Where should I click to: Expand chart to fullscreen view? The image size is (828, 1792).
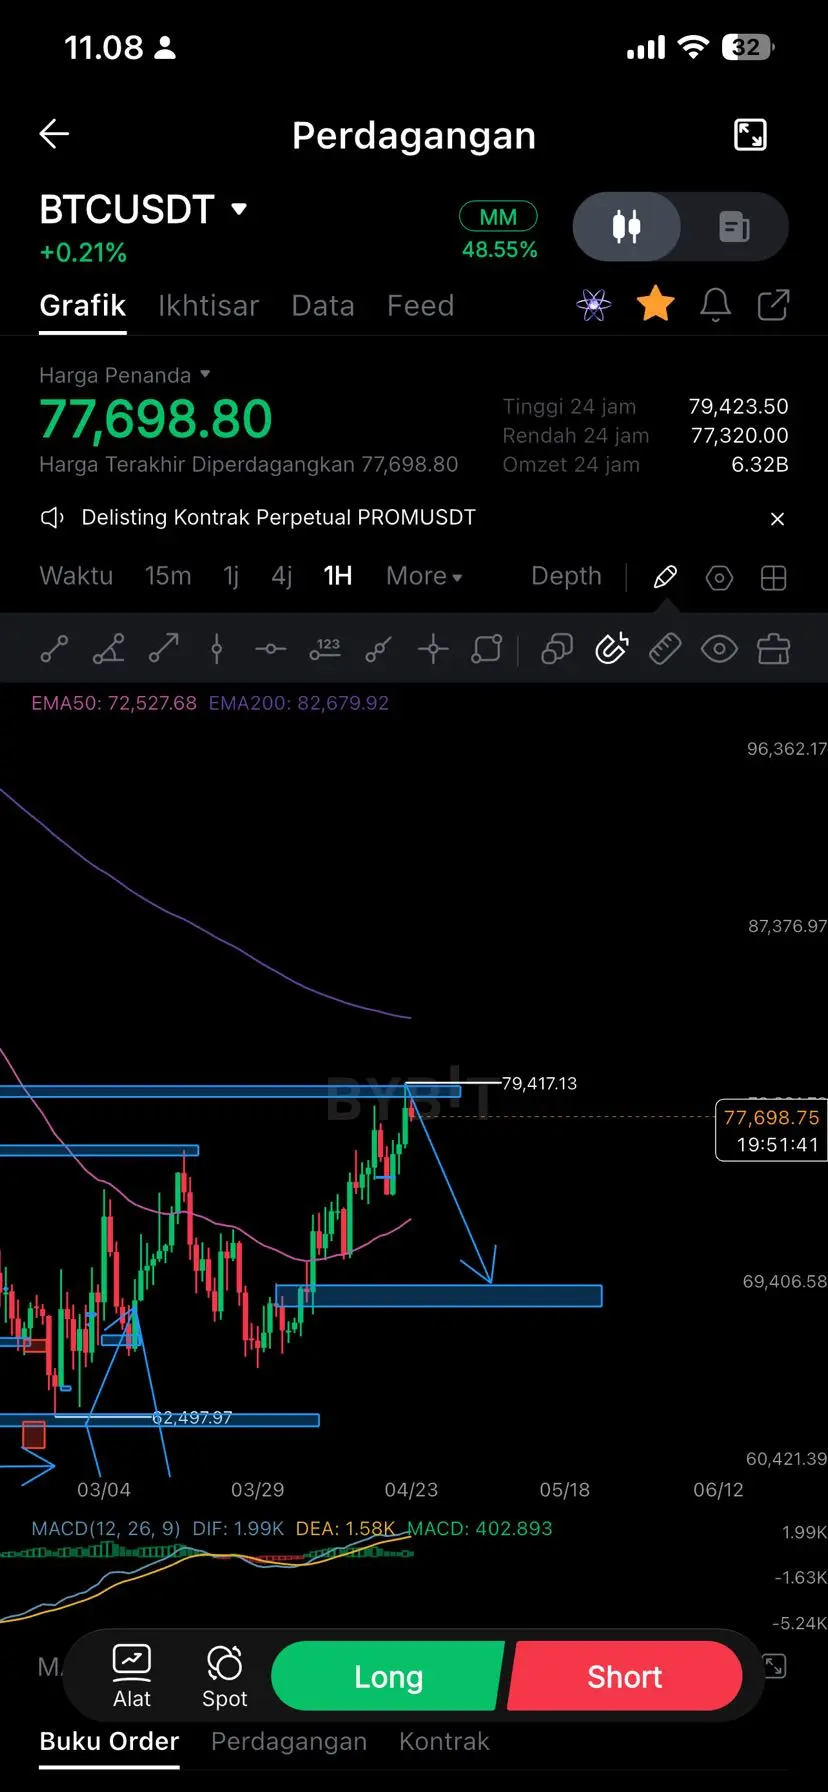[x=750, y=134]
